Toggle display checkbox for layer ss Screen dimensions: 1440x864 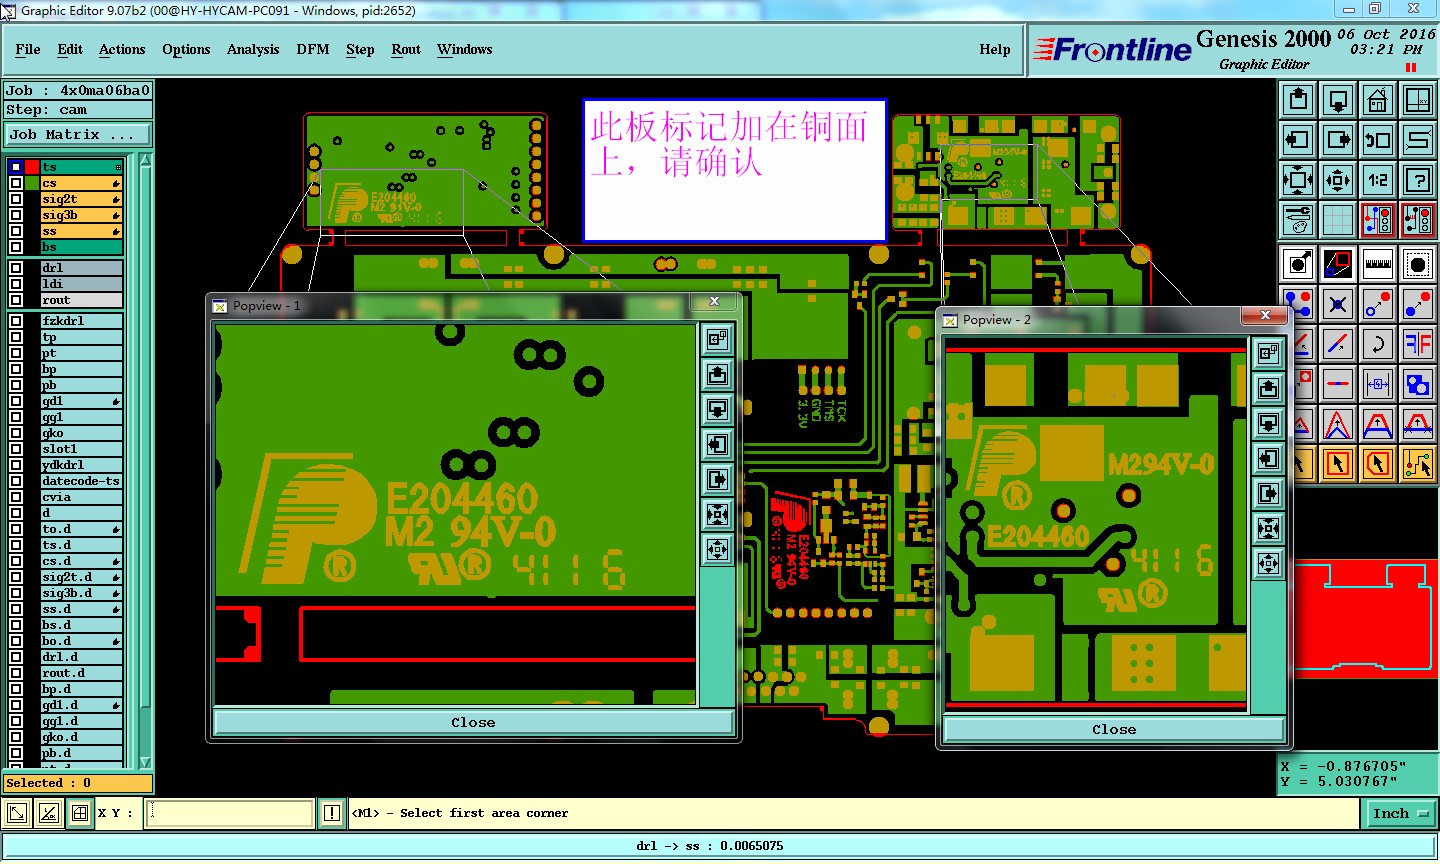(16, 231)
